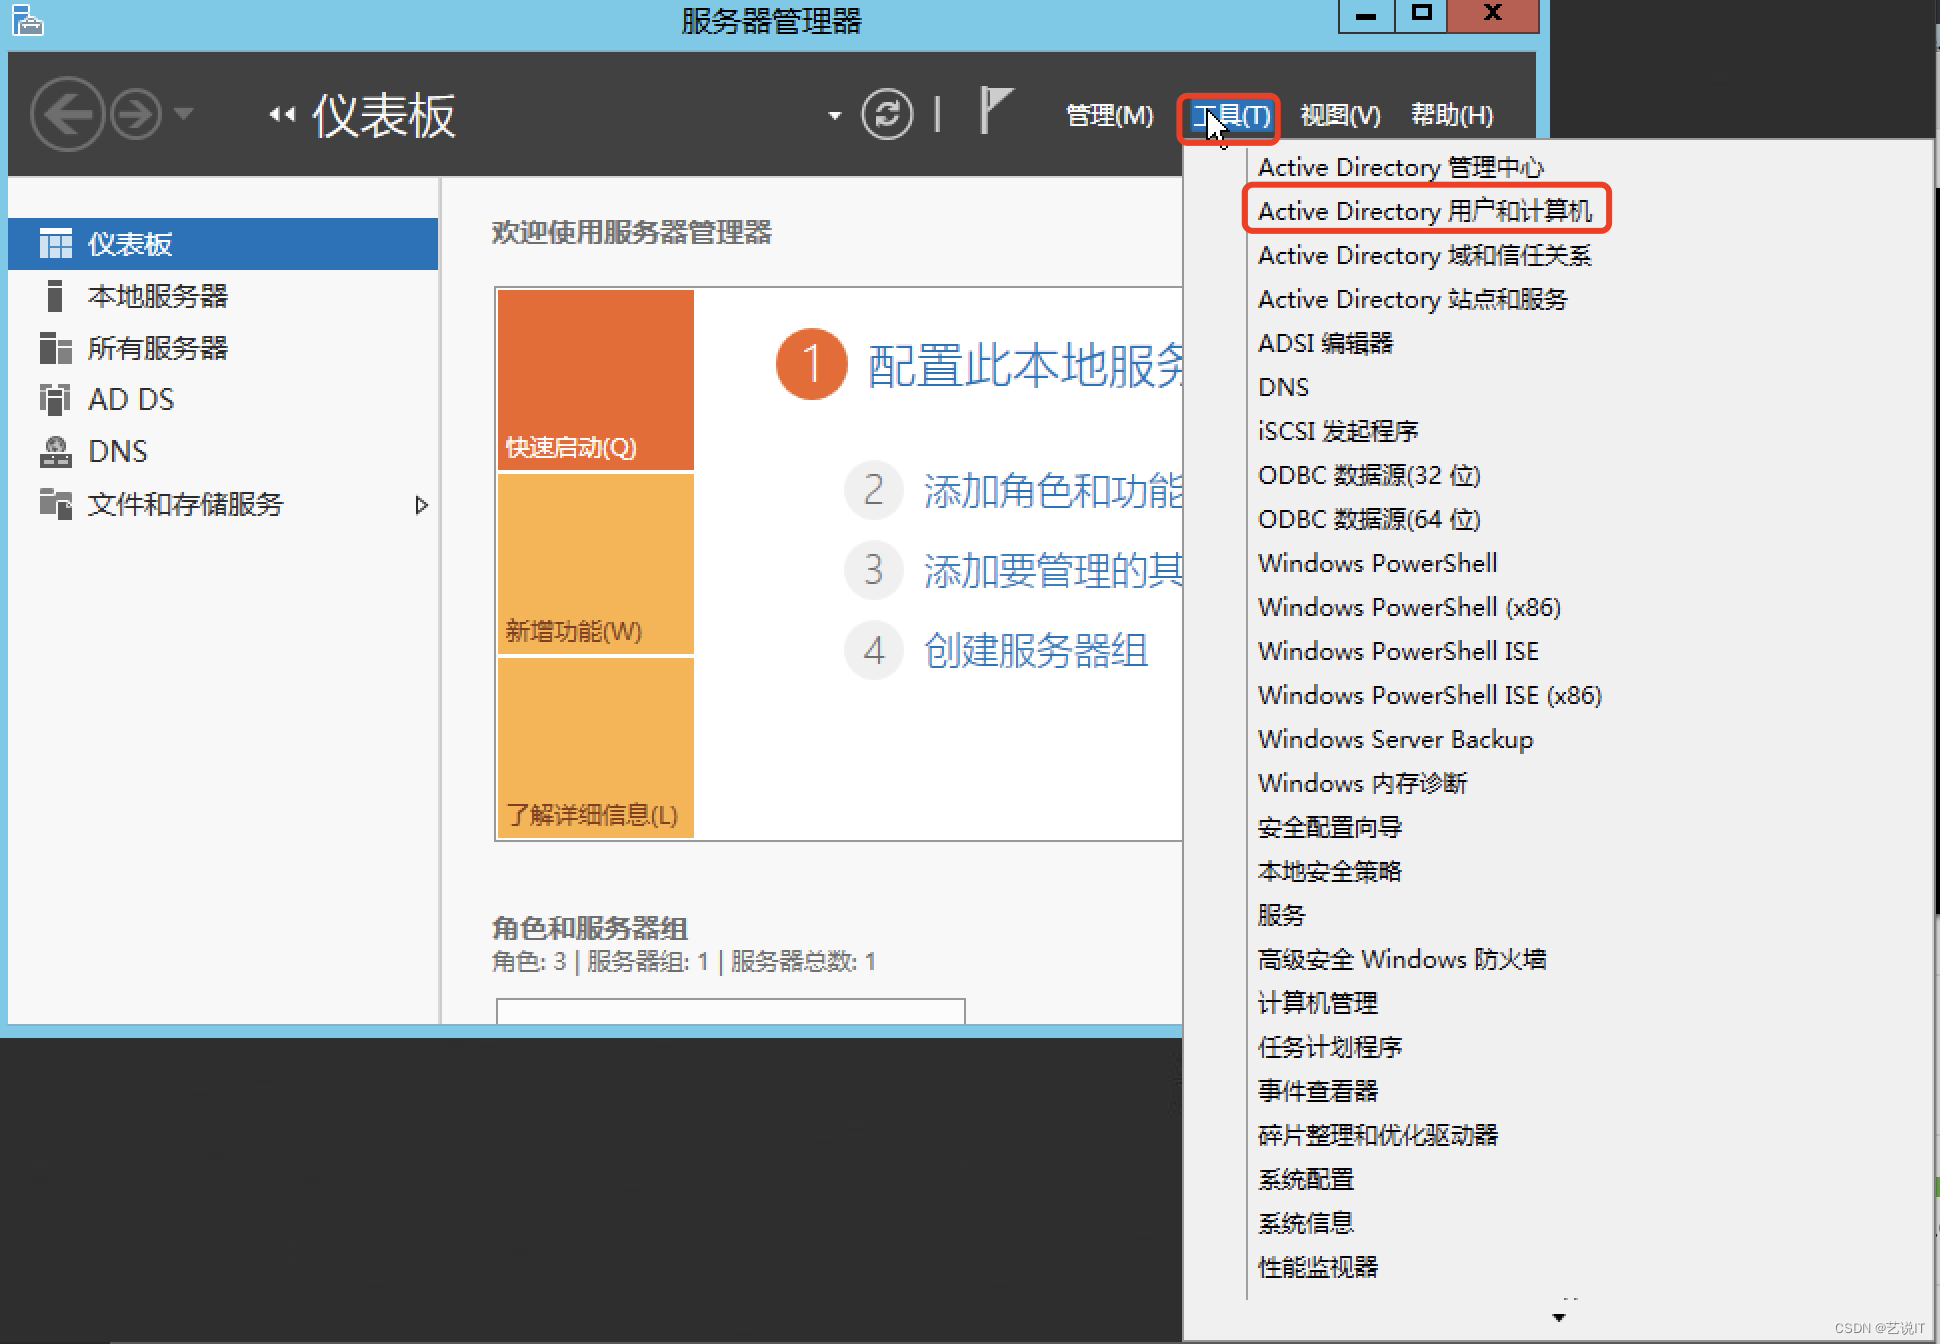This screenshot has width=1940, height=1344.
Task: Open the 帮助(H) menu
Action: point(1452,115)
